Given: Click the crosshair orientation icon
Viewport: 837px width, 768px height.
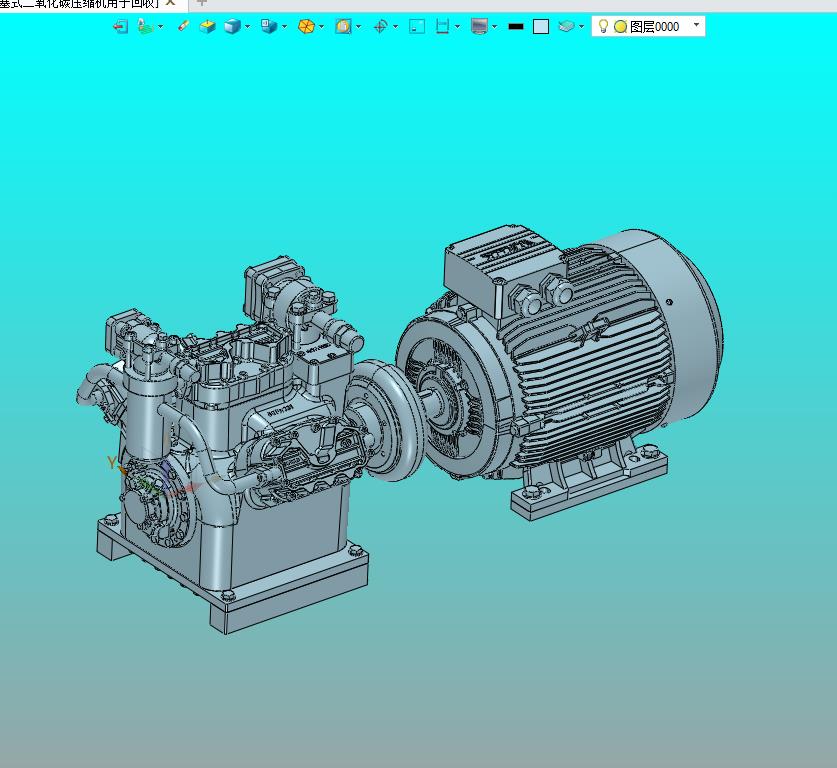Looking at the screenshot, I should (x=380, y=27).
